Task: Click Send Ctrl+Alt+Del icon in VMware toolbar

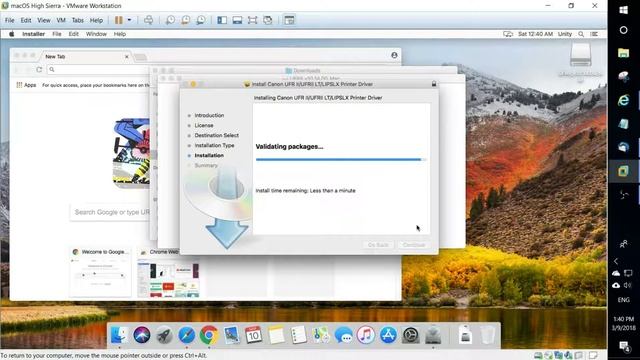Action: point(149,20)
